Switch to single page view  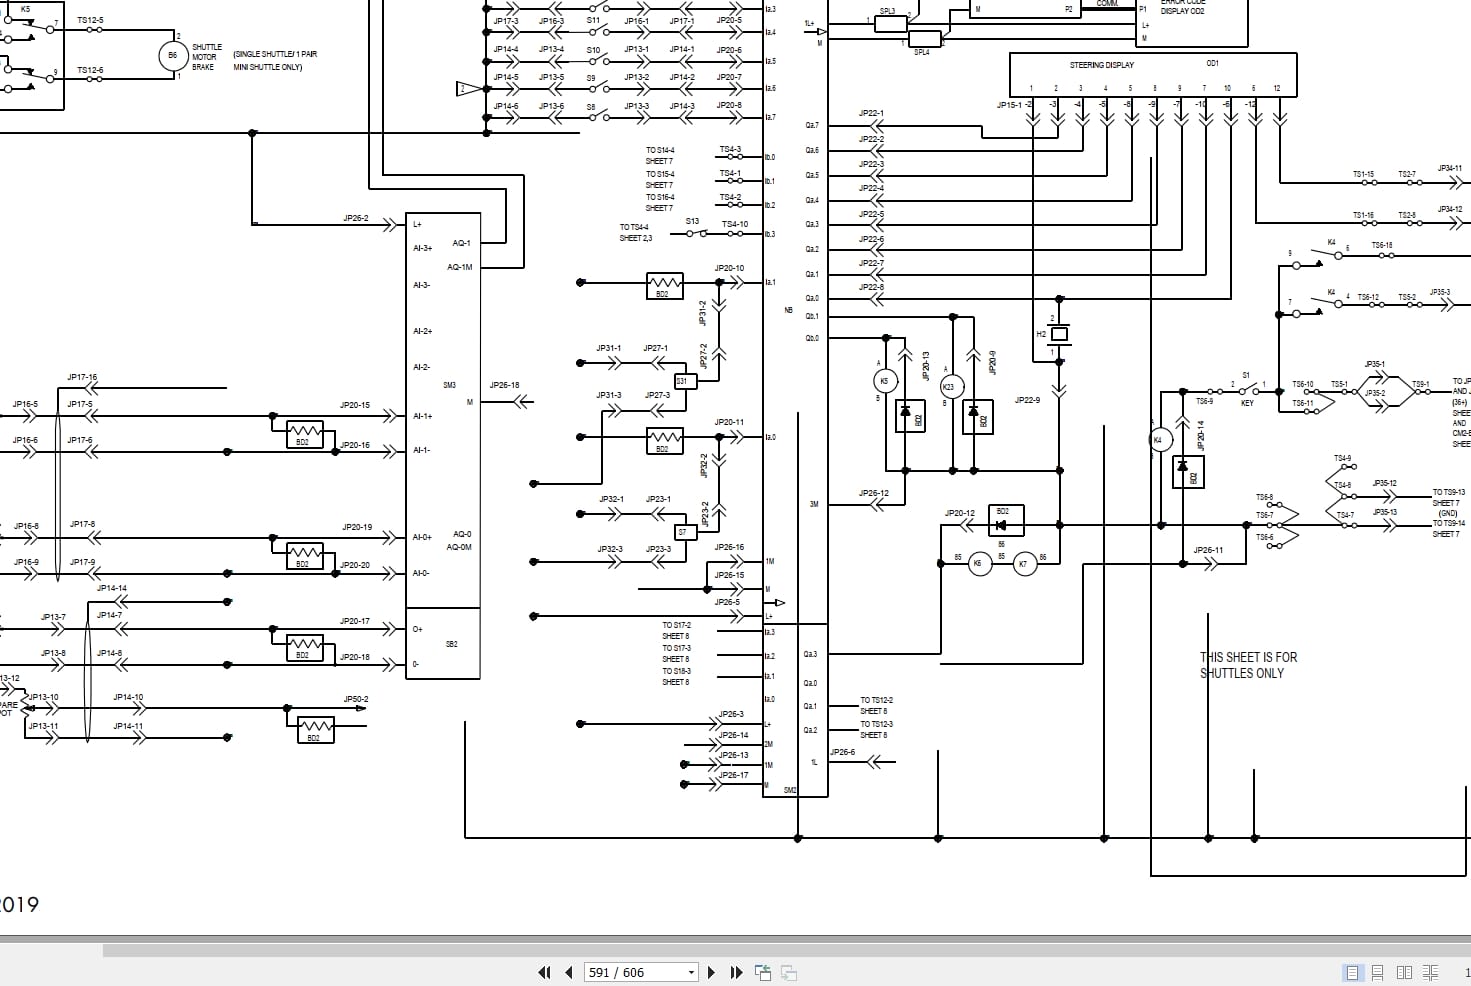(x=1353, y=972)
